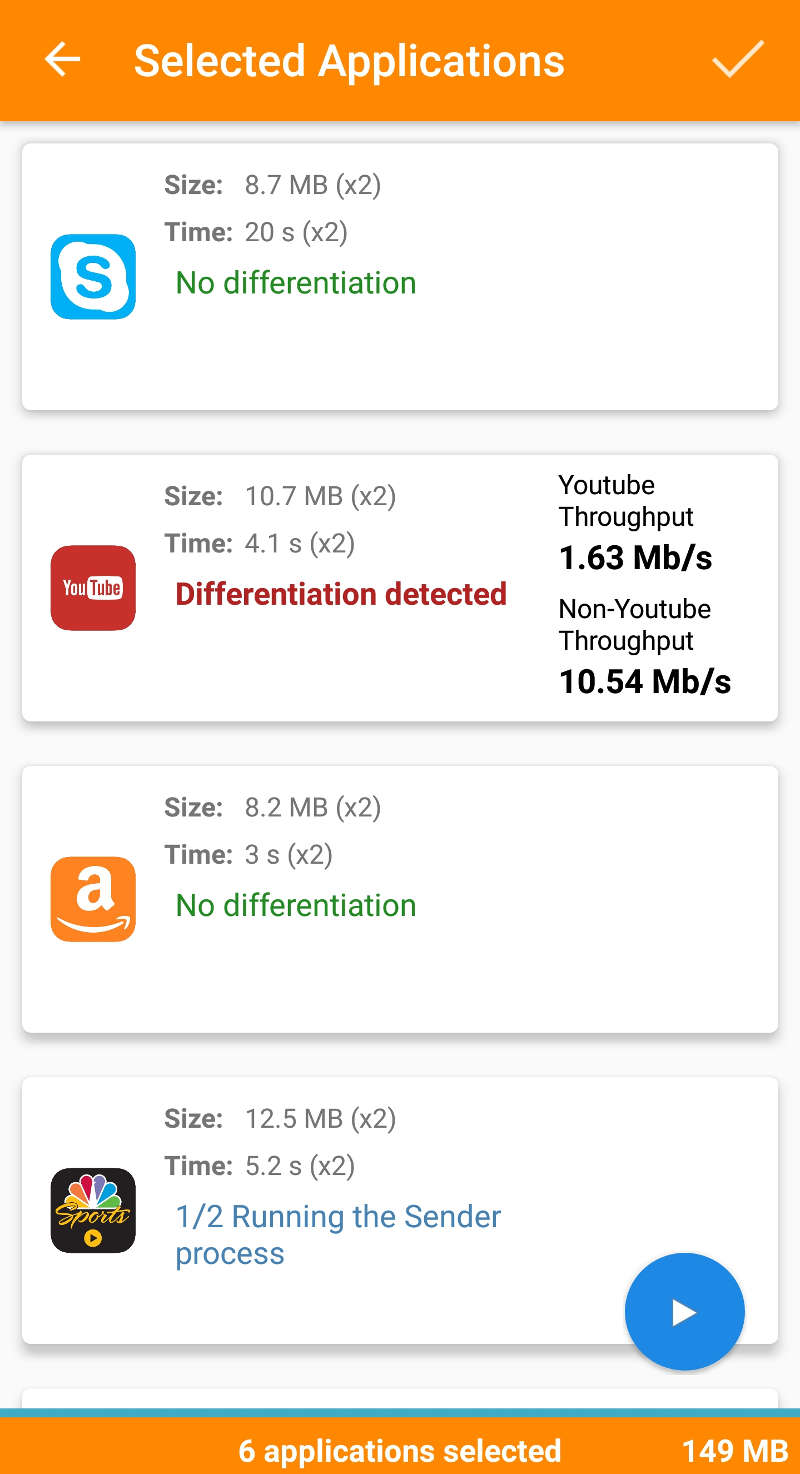This screenshot has width=800, height=1474.
Task: Tap the 6 applications selected text
Action: (400, 1451)
